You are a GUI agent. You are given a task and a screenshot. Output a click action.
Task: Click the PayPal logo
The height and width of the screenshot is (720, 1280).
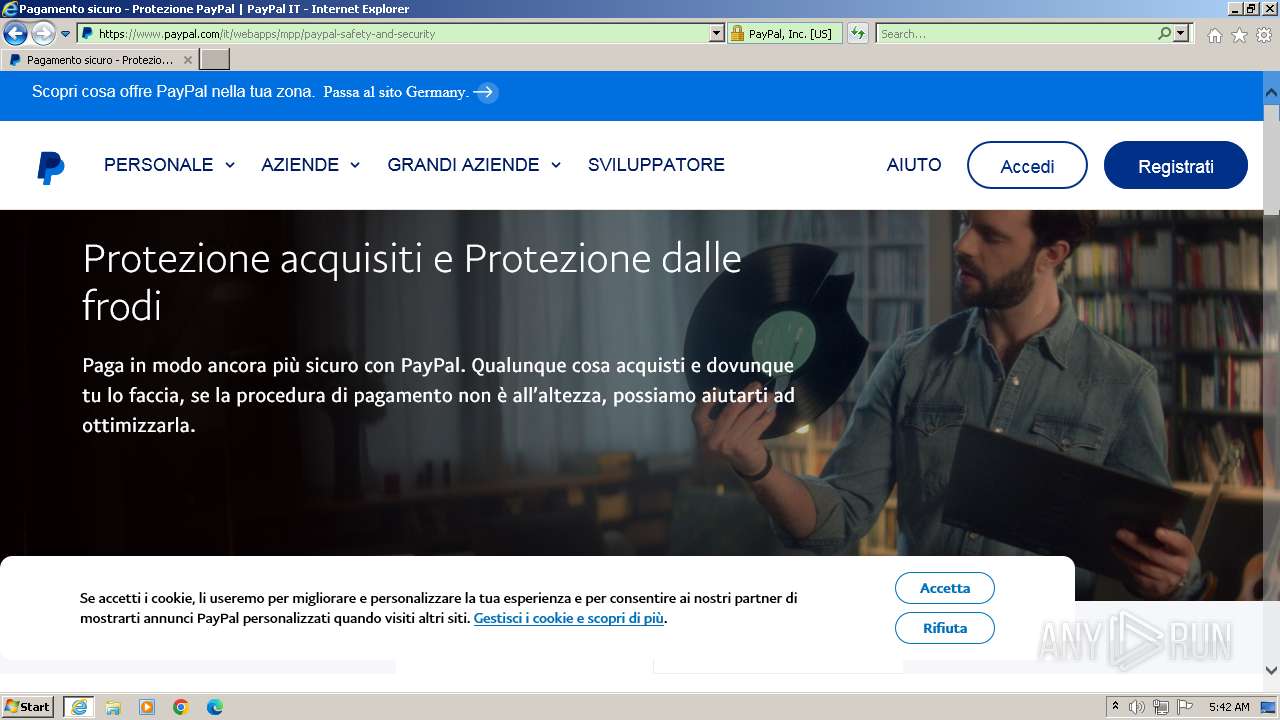pyautogui.click(x=51, y=168)
